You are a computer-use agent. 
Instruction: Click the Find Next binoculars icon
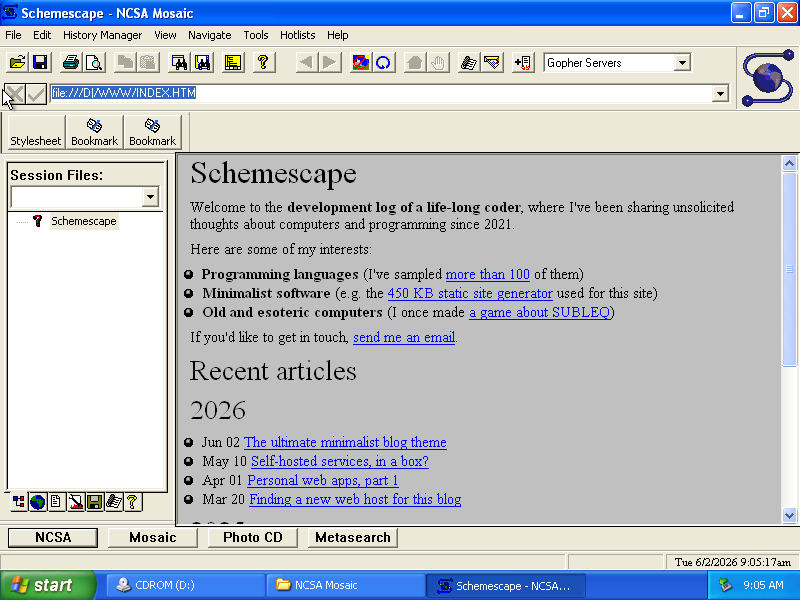203,63
